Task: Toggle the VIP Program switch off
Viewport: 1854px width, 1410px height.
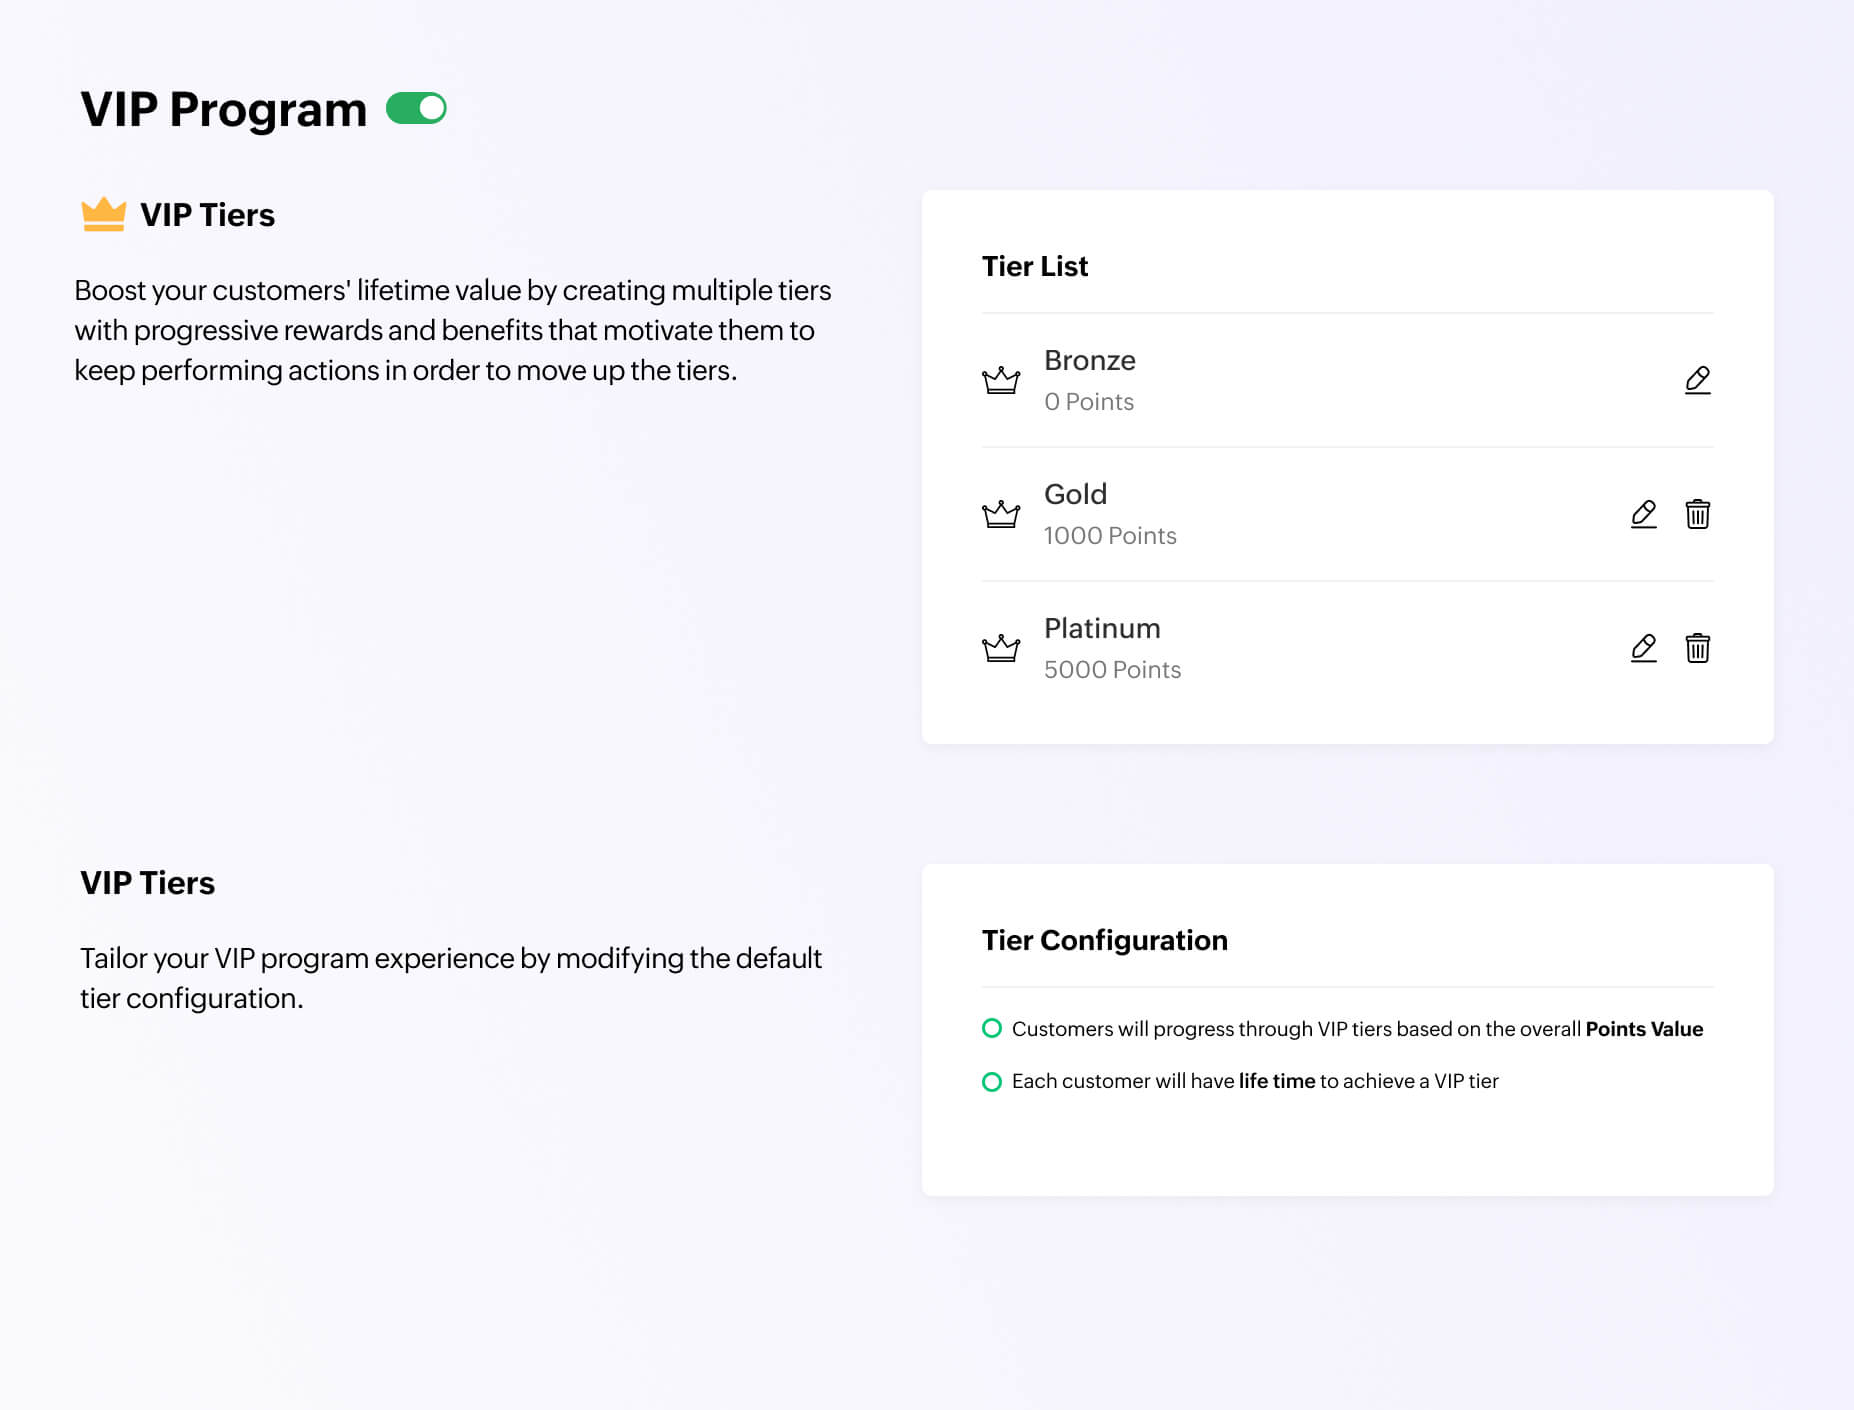Action: (416, 108)
